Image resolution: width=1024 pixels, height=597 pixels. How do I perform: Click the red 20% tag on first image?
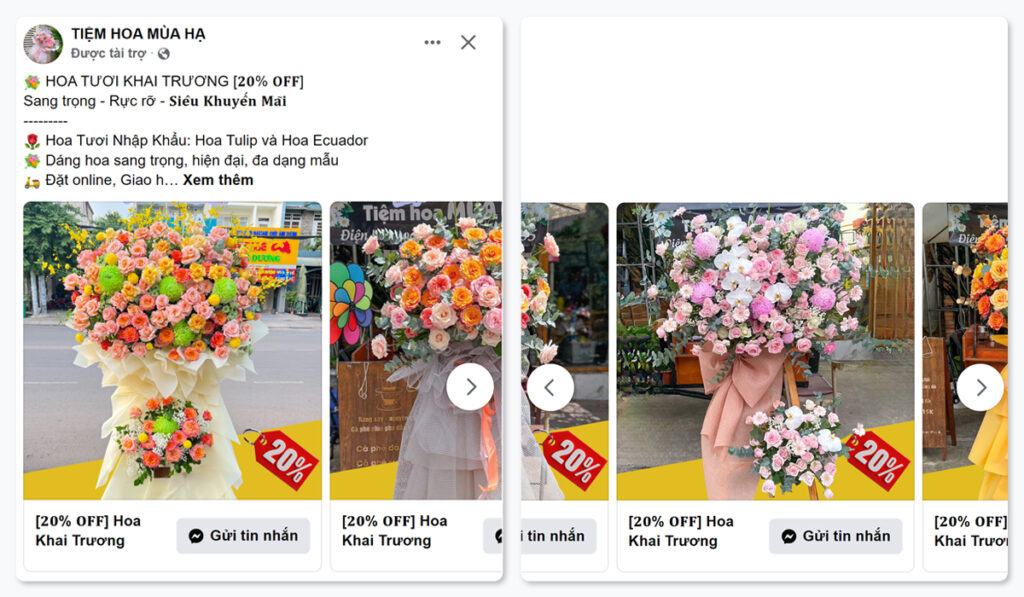pos(285,459)
